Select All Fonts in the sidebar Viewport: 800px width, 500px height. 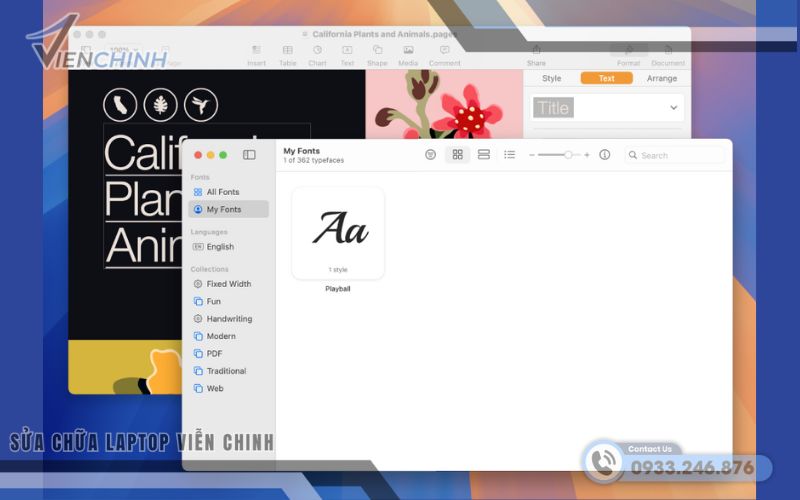click(229, 192)
